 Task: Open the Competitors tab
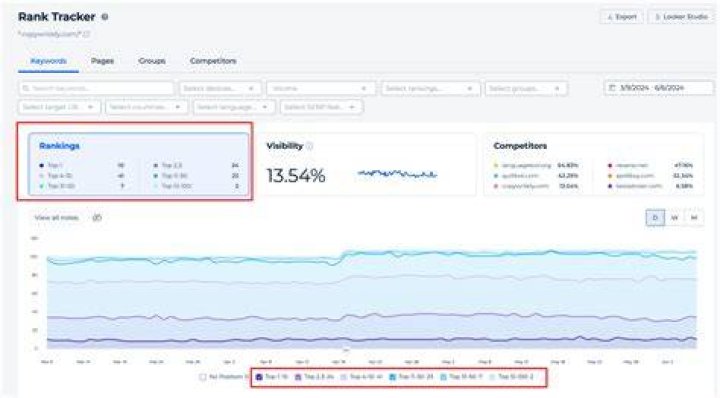coord(213,61)
